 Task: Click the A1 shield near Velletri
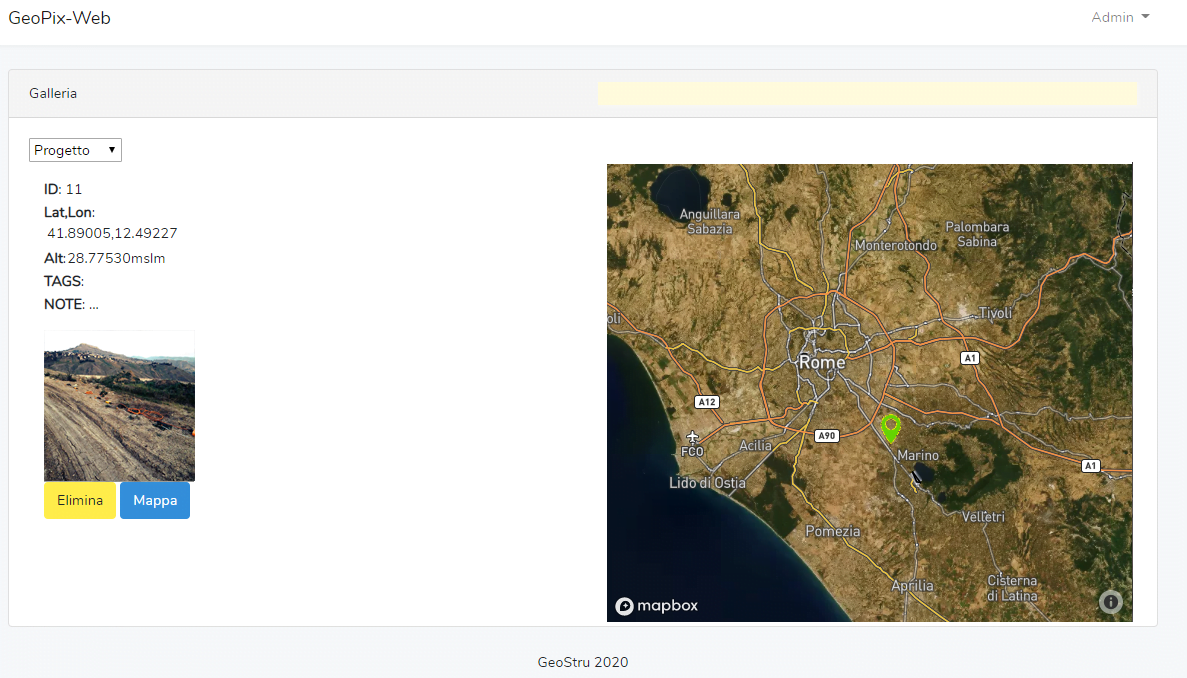coord(1090,465)
